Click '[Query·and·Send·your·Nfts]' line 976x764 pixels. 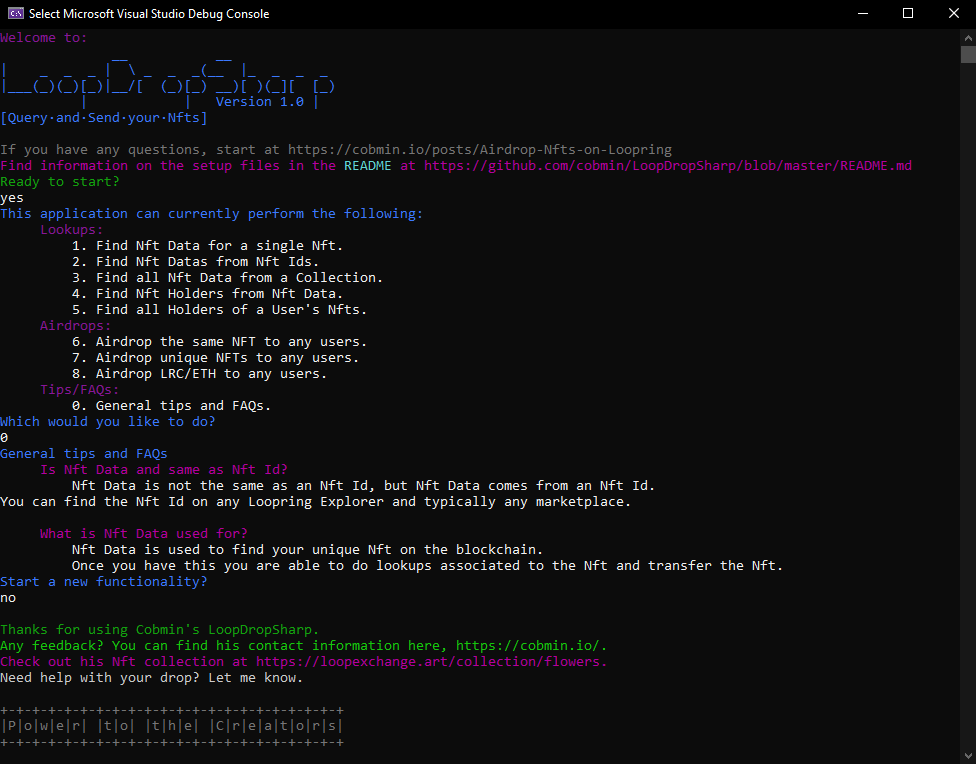tap(104, 118)
